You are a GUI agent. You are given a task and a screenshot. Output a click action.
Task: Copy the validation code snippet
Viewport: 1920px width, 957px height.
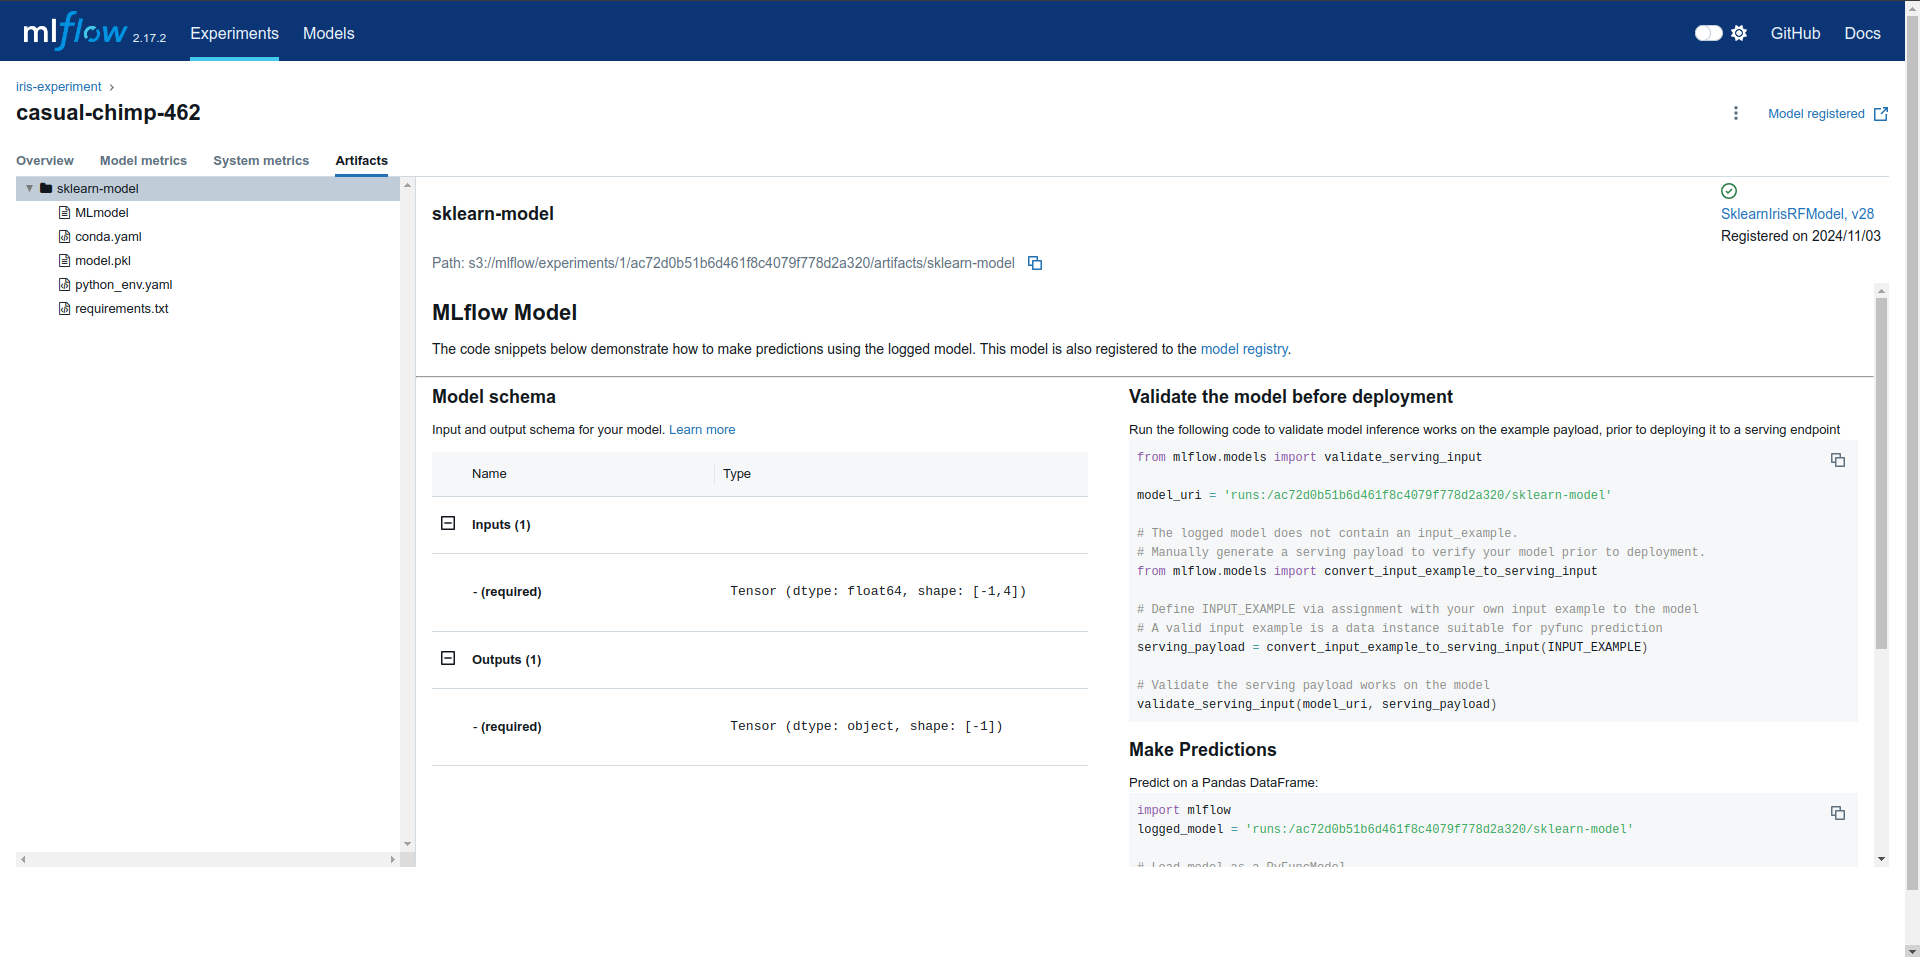point(1838,460)
